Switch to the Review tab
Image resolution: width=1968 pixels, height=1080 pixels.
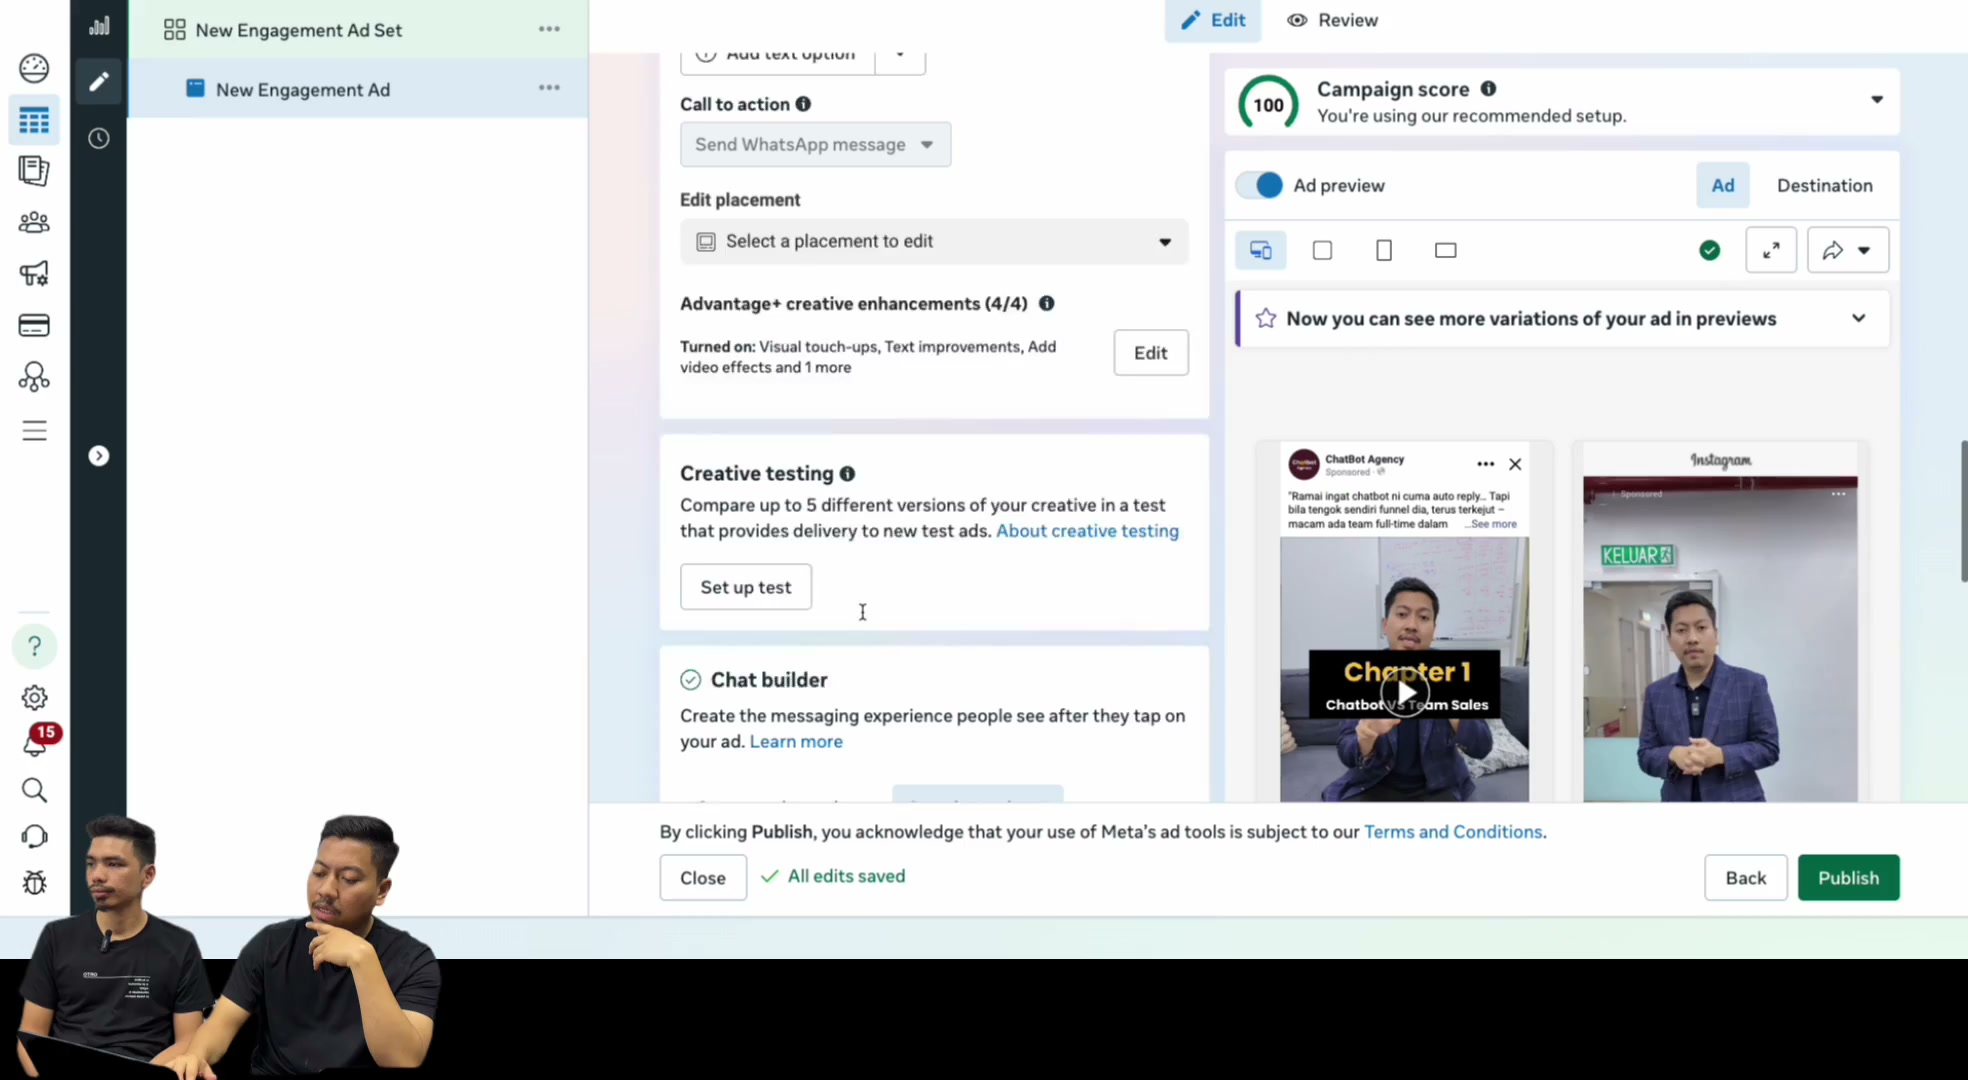[x=1332, y=20]
